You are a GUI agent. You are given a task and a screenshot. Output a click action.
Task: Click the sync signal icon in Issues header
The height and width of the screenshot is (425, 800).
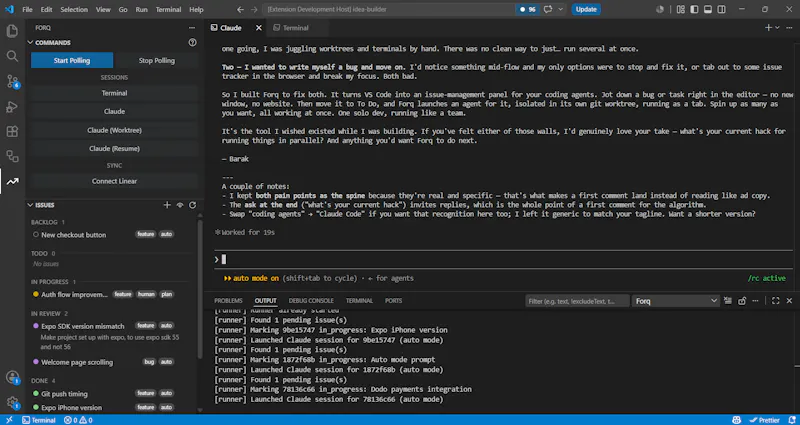point(180,205)
